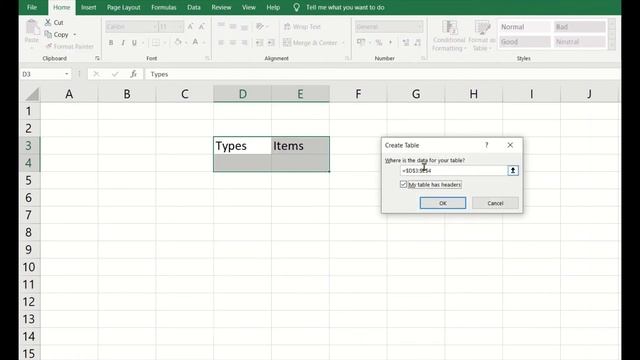This screenshot has width=640, height=360.
Task: Click Merge & Center
Action: coord(310,42)
